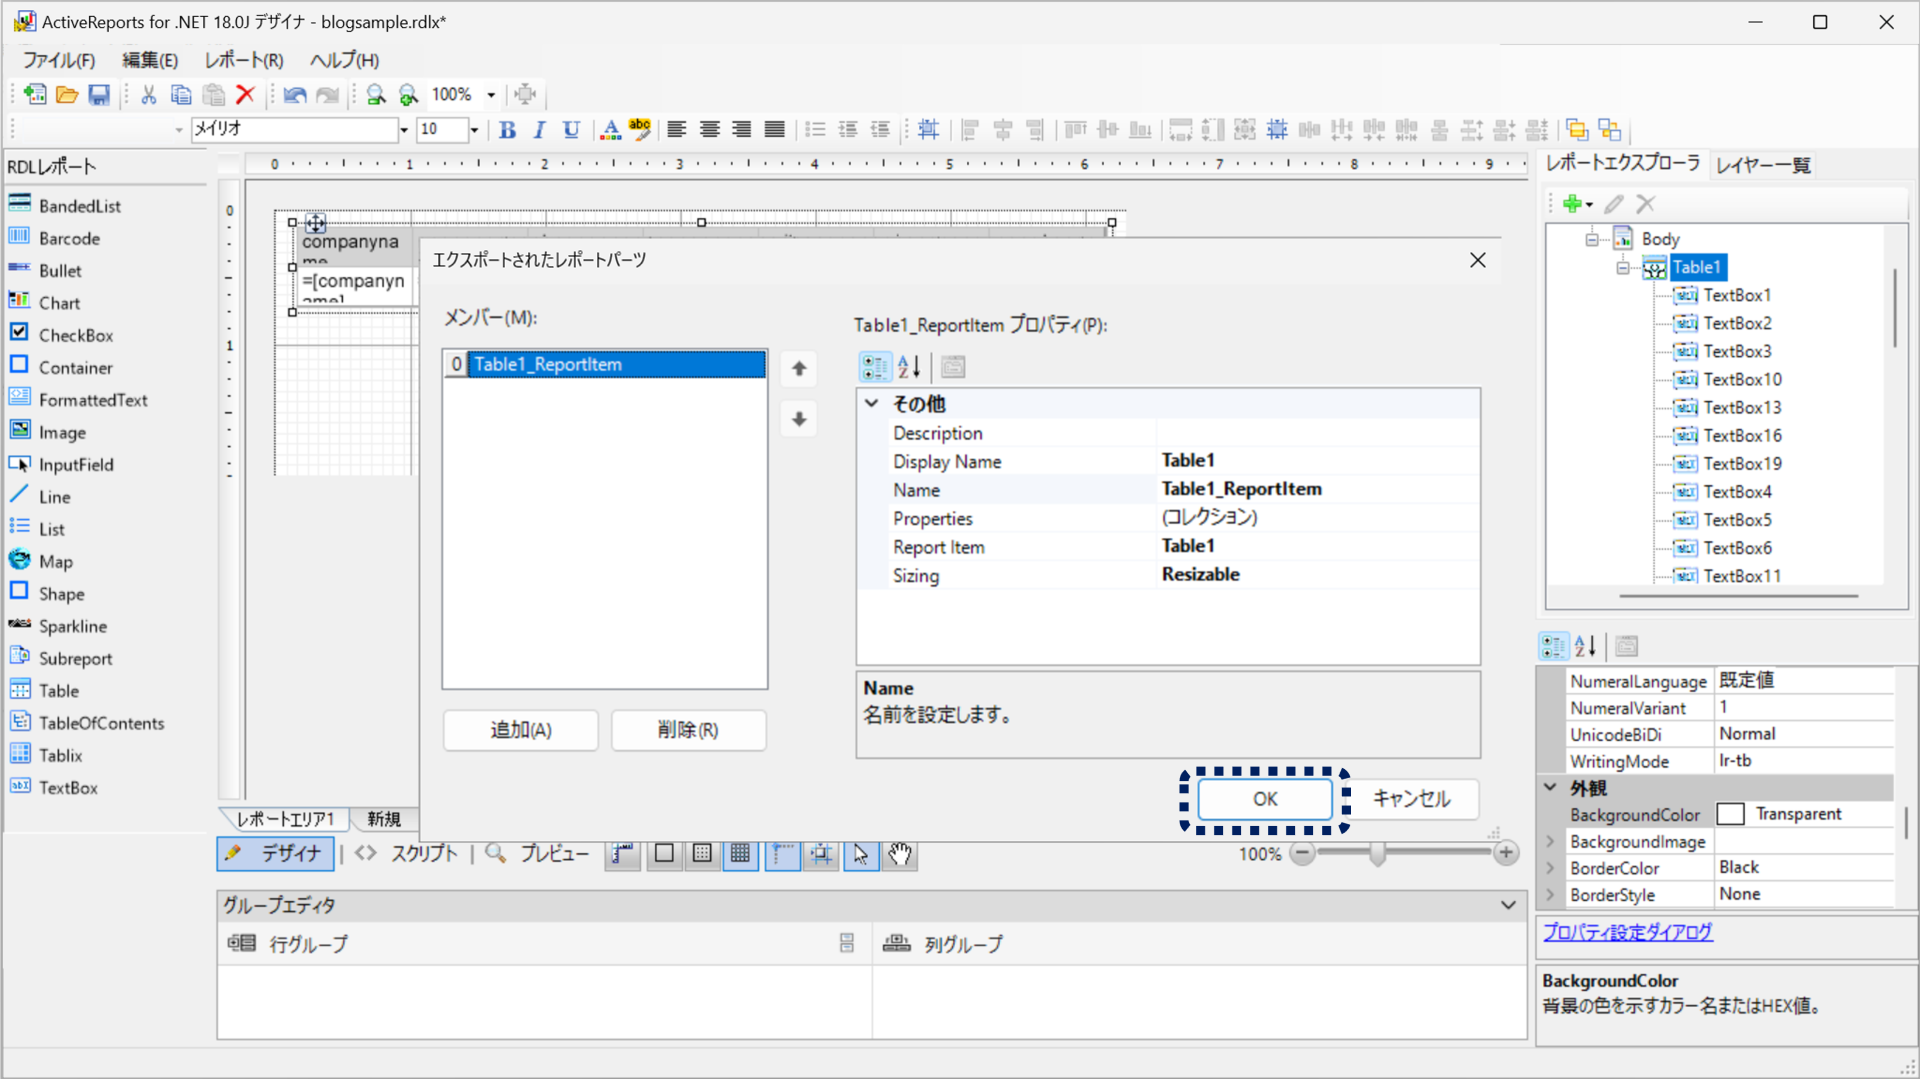The height and width of the screenshot is (1079, 1920).
Task: Select TextBox10 in Report Explorer tree
Action: (1742, 379)
